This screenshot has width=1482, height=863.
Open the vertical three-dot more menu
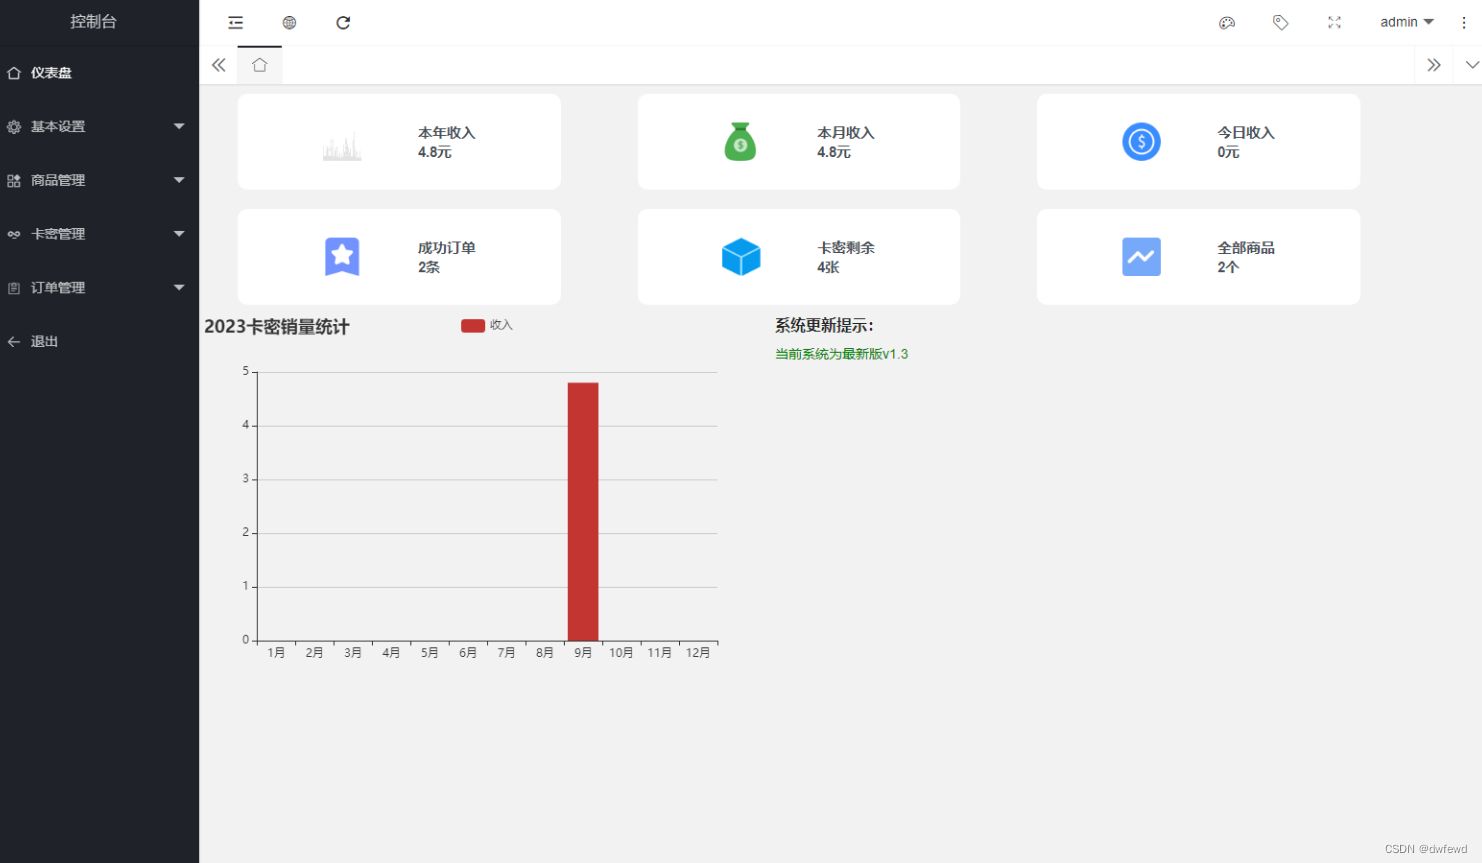click(x=1464, y=22)
